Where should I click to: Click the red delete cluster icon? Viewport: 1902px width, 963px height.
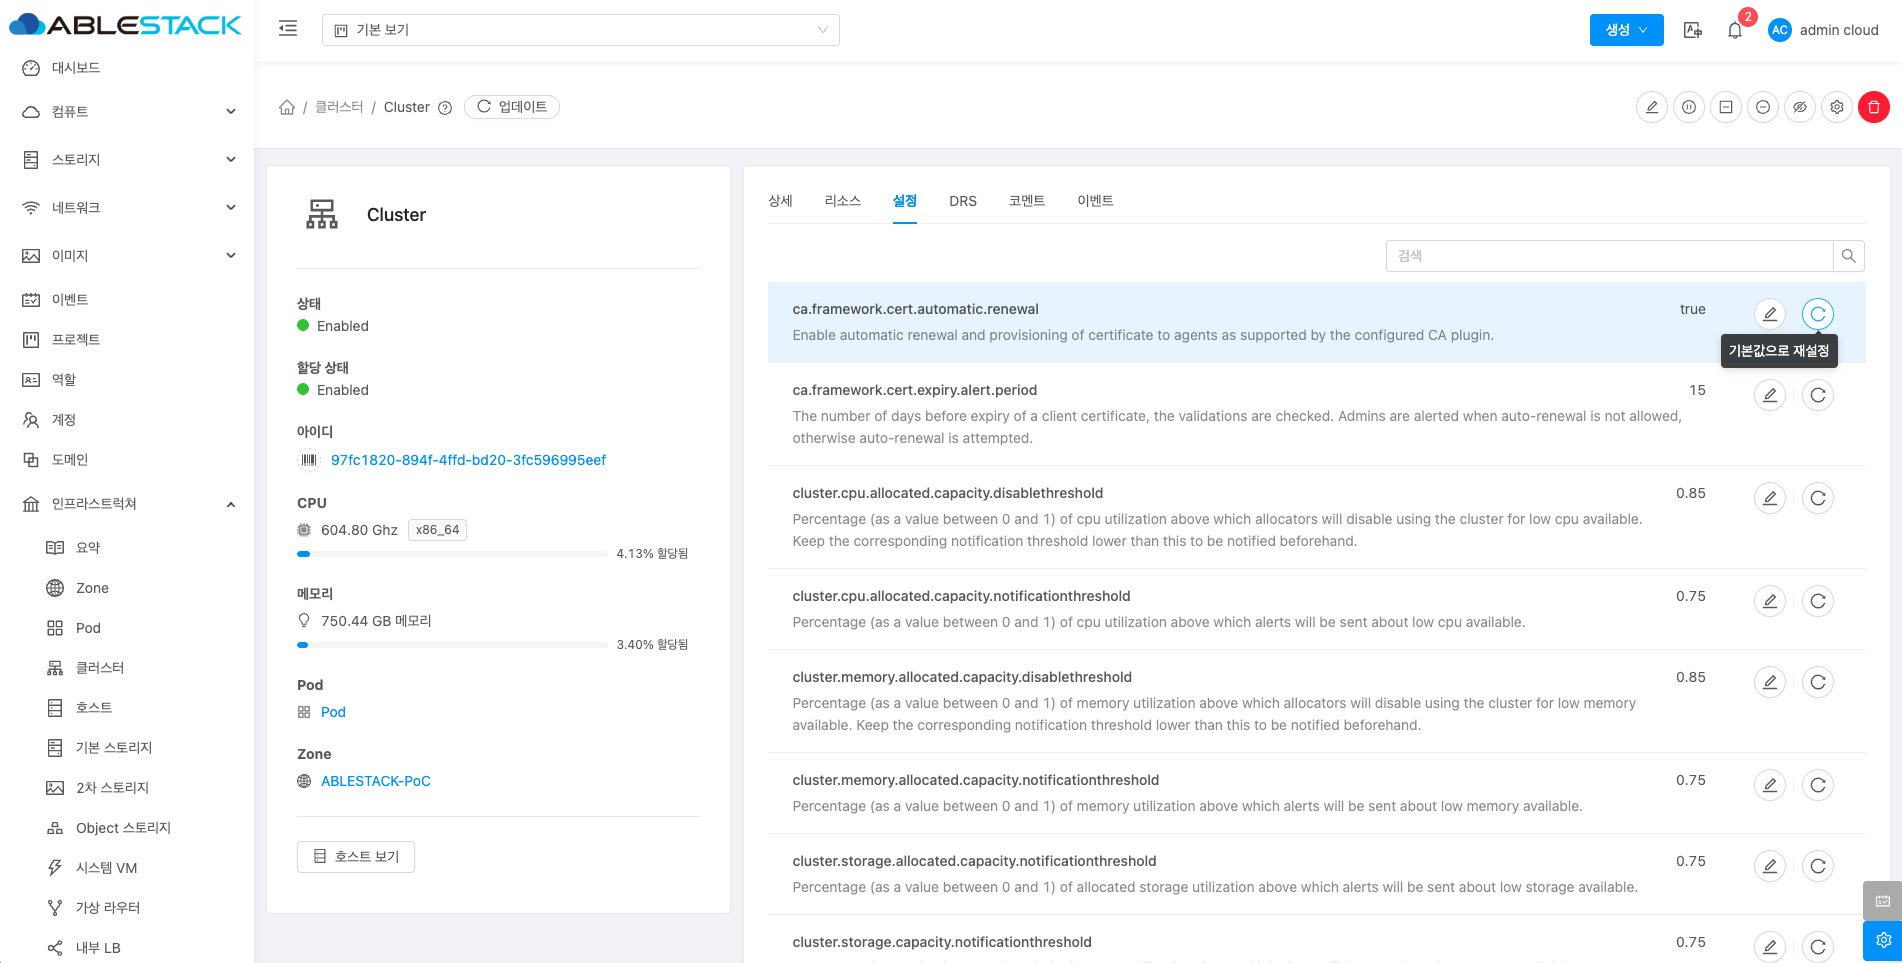1873,107
